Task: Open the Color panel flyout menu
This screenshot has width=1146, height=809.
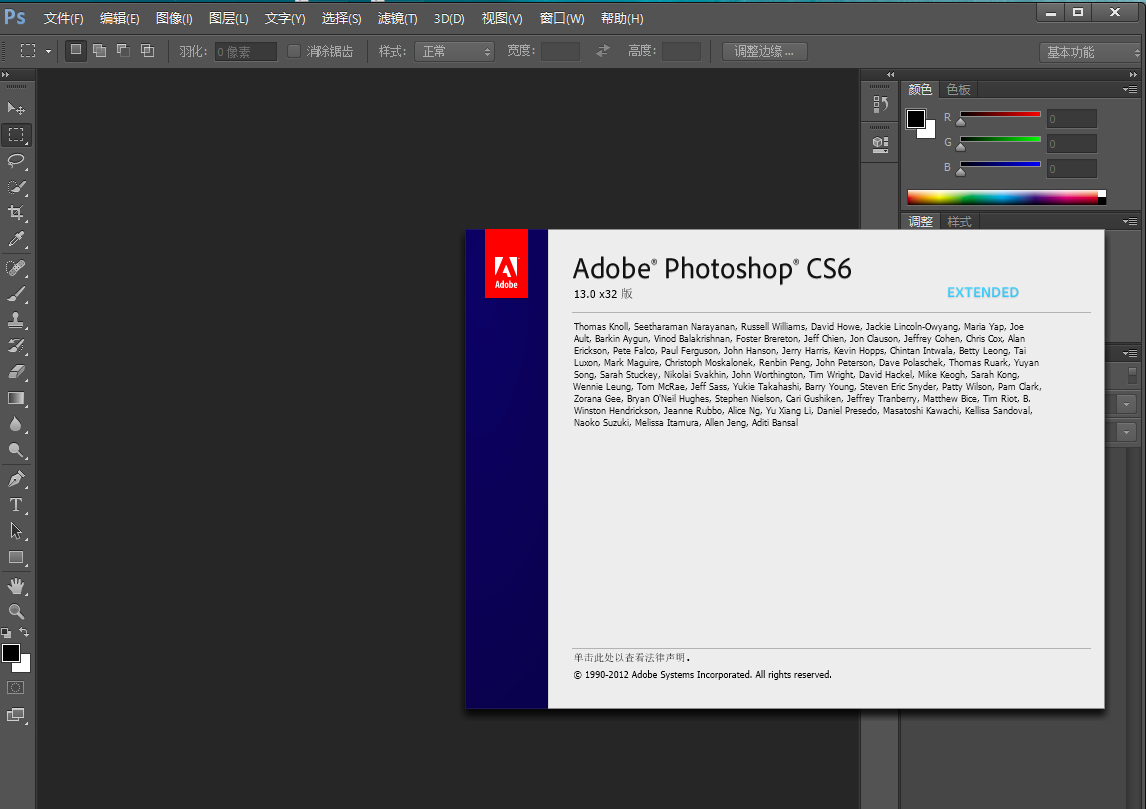Action: click(x=1130, y=89)
